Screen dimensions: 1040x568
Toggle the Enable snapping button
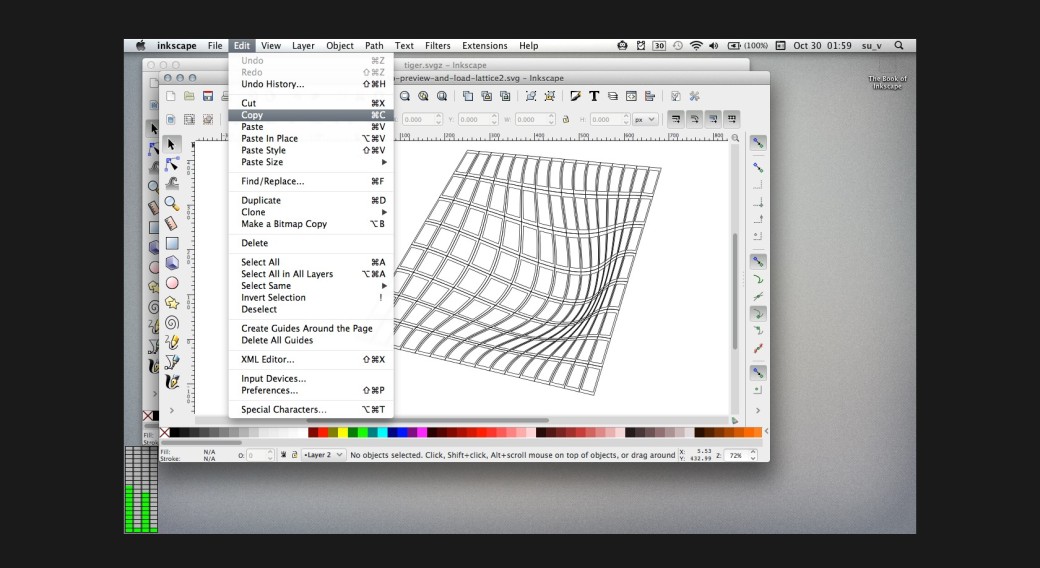coord(757,143)
